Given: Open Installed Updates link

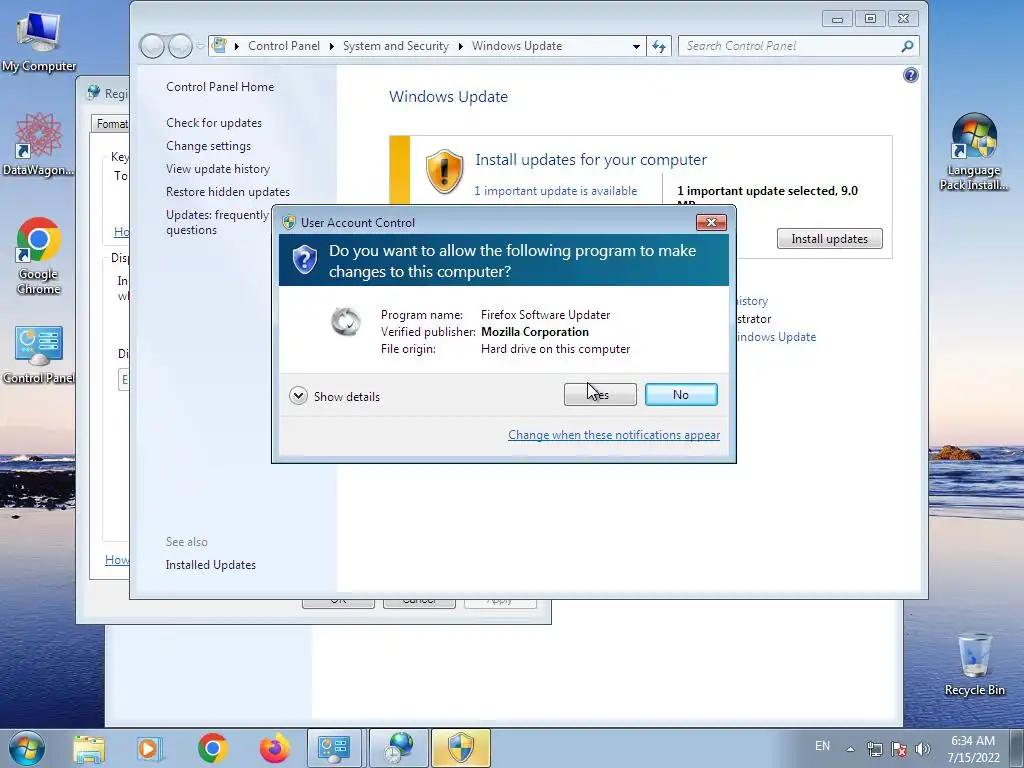Looking at the screenshot, I should tap(210, 565).
